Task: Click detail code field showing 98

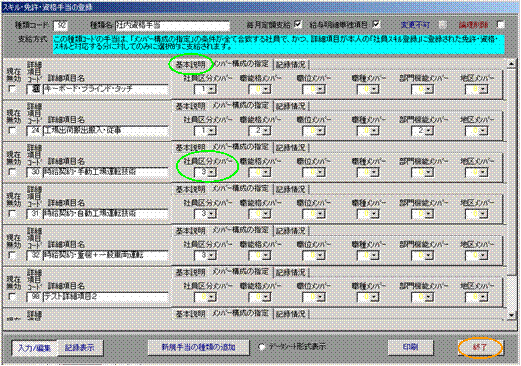Action: click(x=34, y=297)
